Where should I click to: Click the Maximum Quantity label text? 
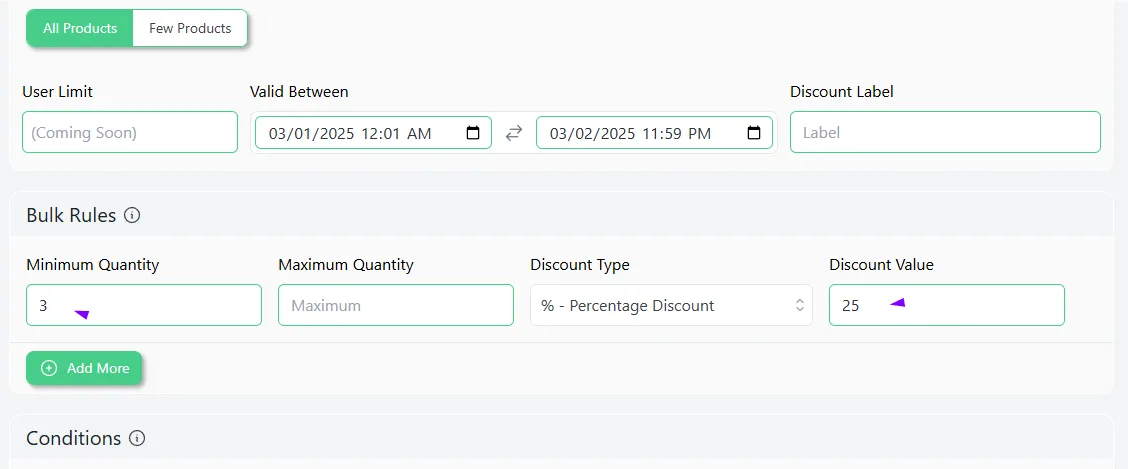(346, 265)
